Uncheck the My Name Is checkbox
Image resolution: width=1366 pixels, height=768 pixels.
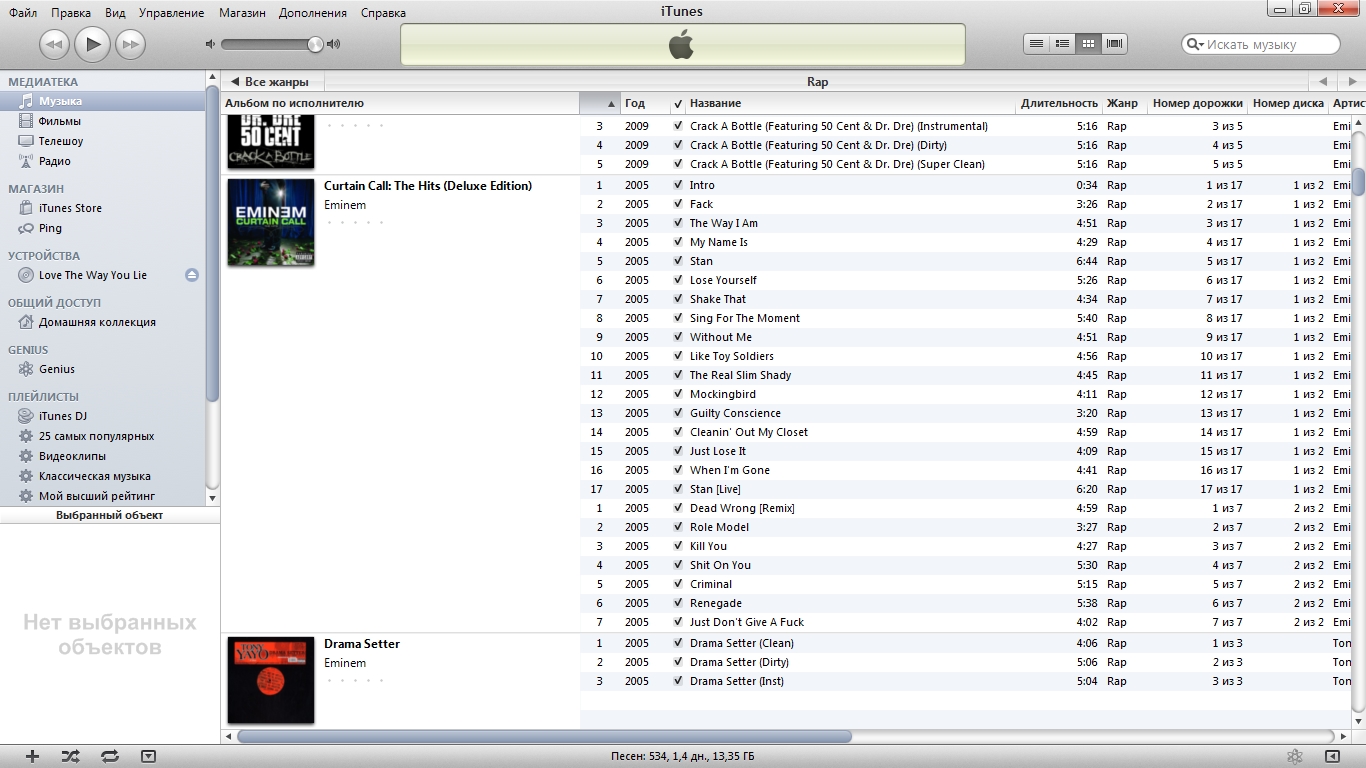[x=678, y=242]
